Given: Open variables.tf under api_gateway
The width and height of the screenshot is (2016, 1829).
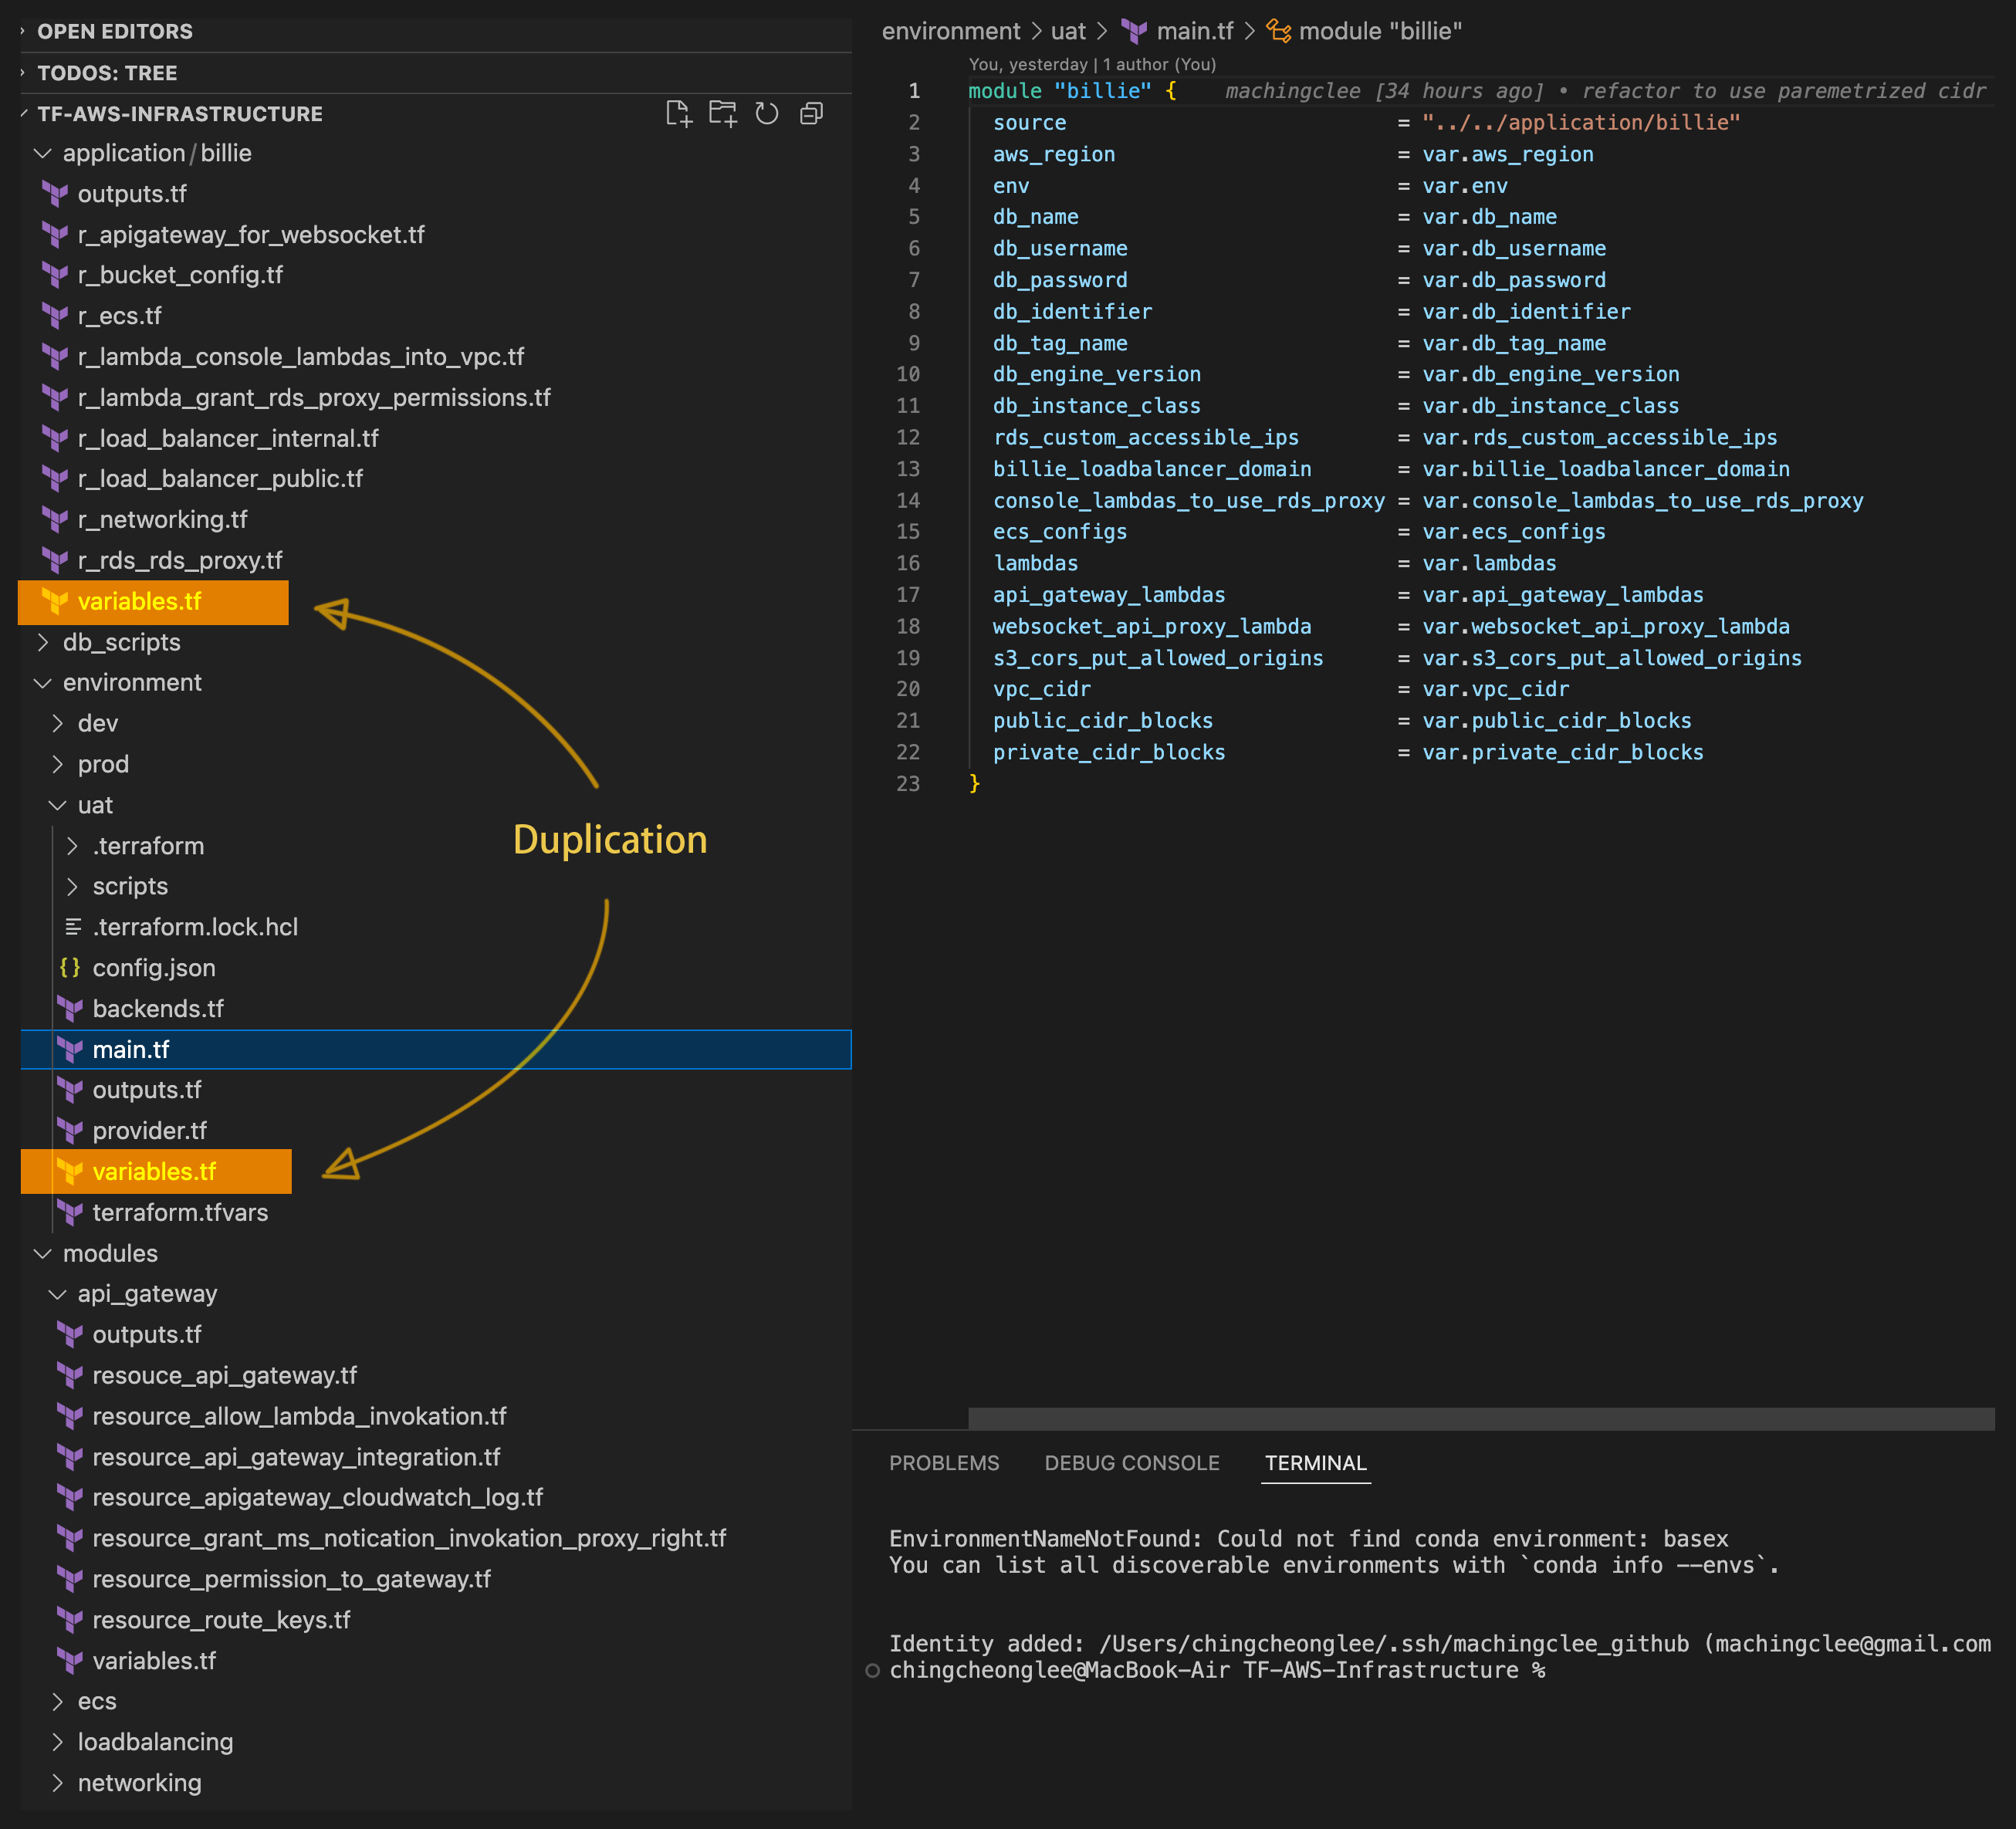Looking at the screenshot, I should point(435,1661).
